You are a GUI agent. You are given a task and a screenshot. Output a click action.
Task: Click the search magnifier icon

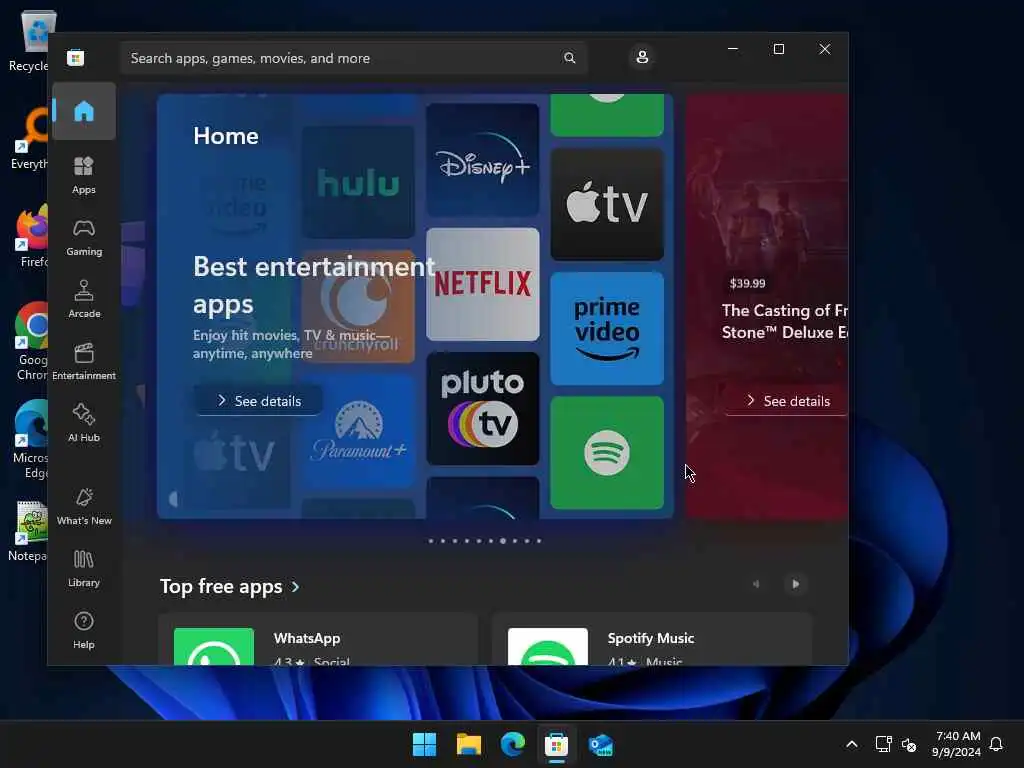click(569, 57)
